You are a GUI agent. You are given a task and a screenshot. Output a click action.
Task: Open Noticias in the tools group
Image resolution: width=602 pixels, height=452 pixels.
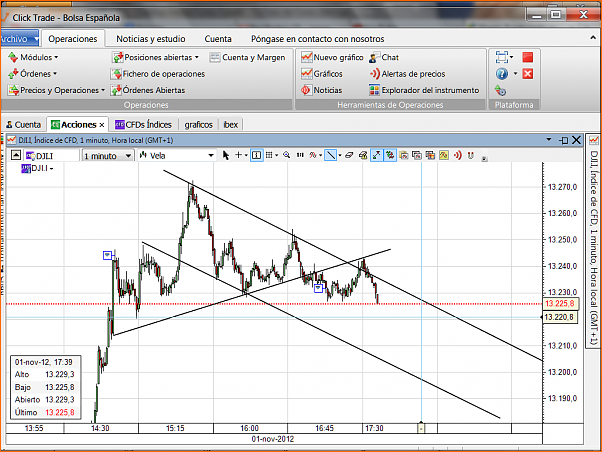(321, 90)
